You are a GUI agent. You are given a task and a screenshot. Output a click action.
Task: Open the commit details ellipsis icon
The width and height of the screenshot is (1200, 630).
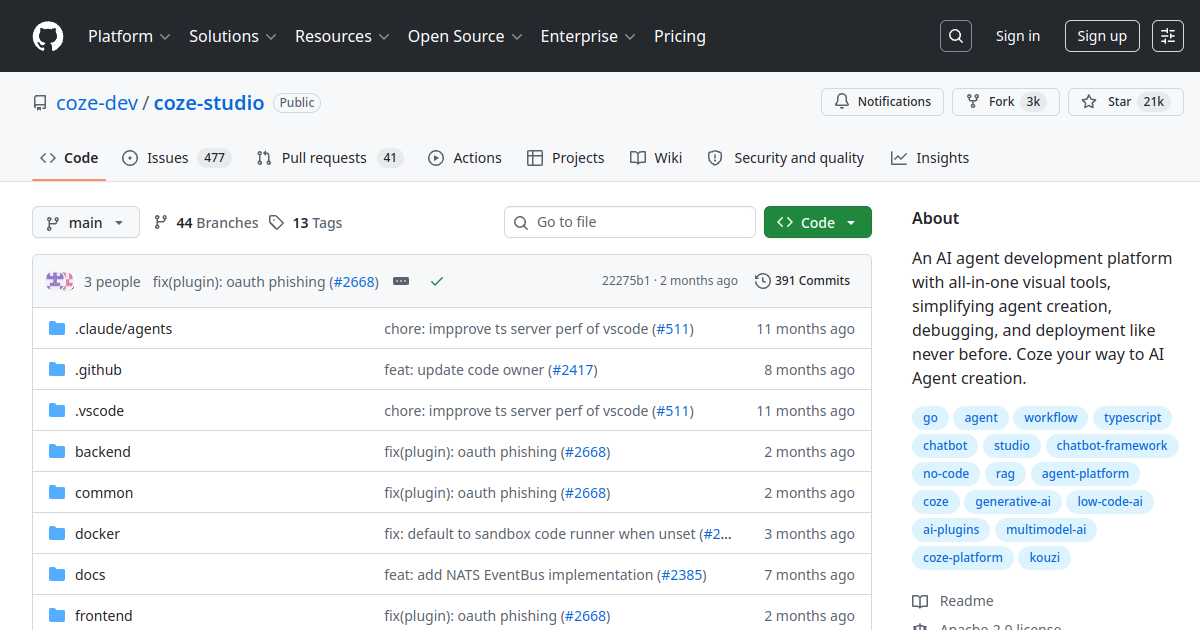pyautogui.click(x=401, y=282)
